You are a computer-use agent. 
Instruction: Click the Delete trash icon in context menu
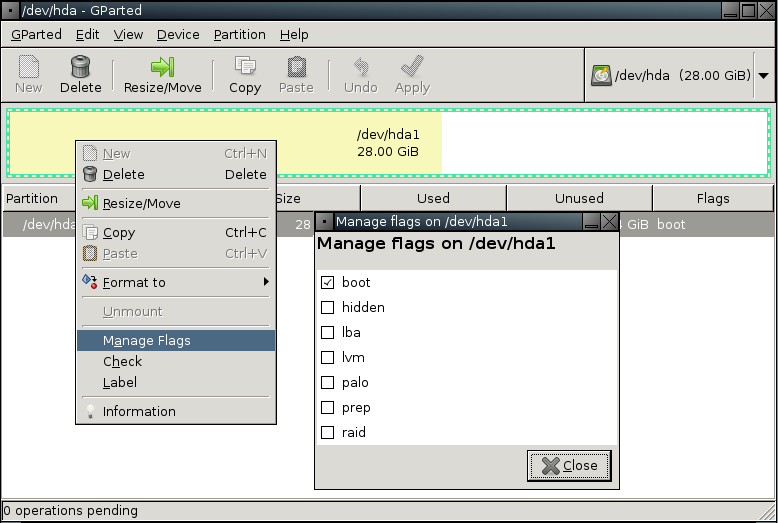click(90, 174)
